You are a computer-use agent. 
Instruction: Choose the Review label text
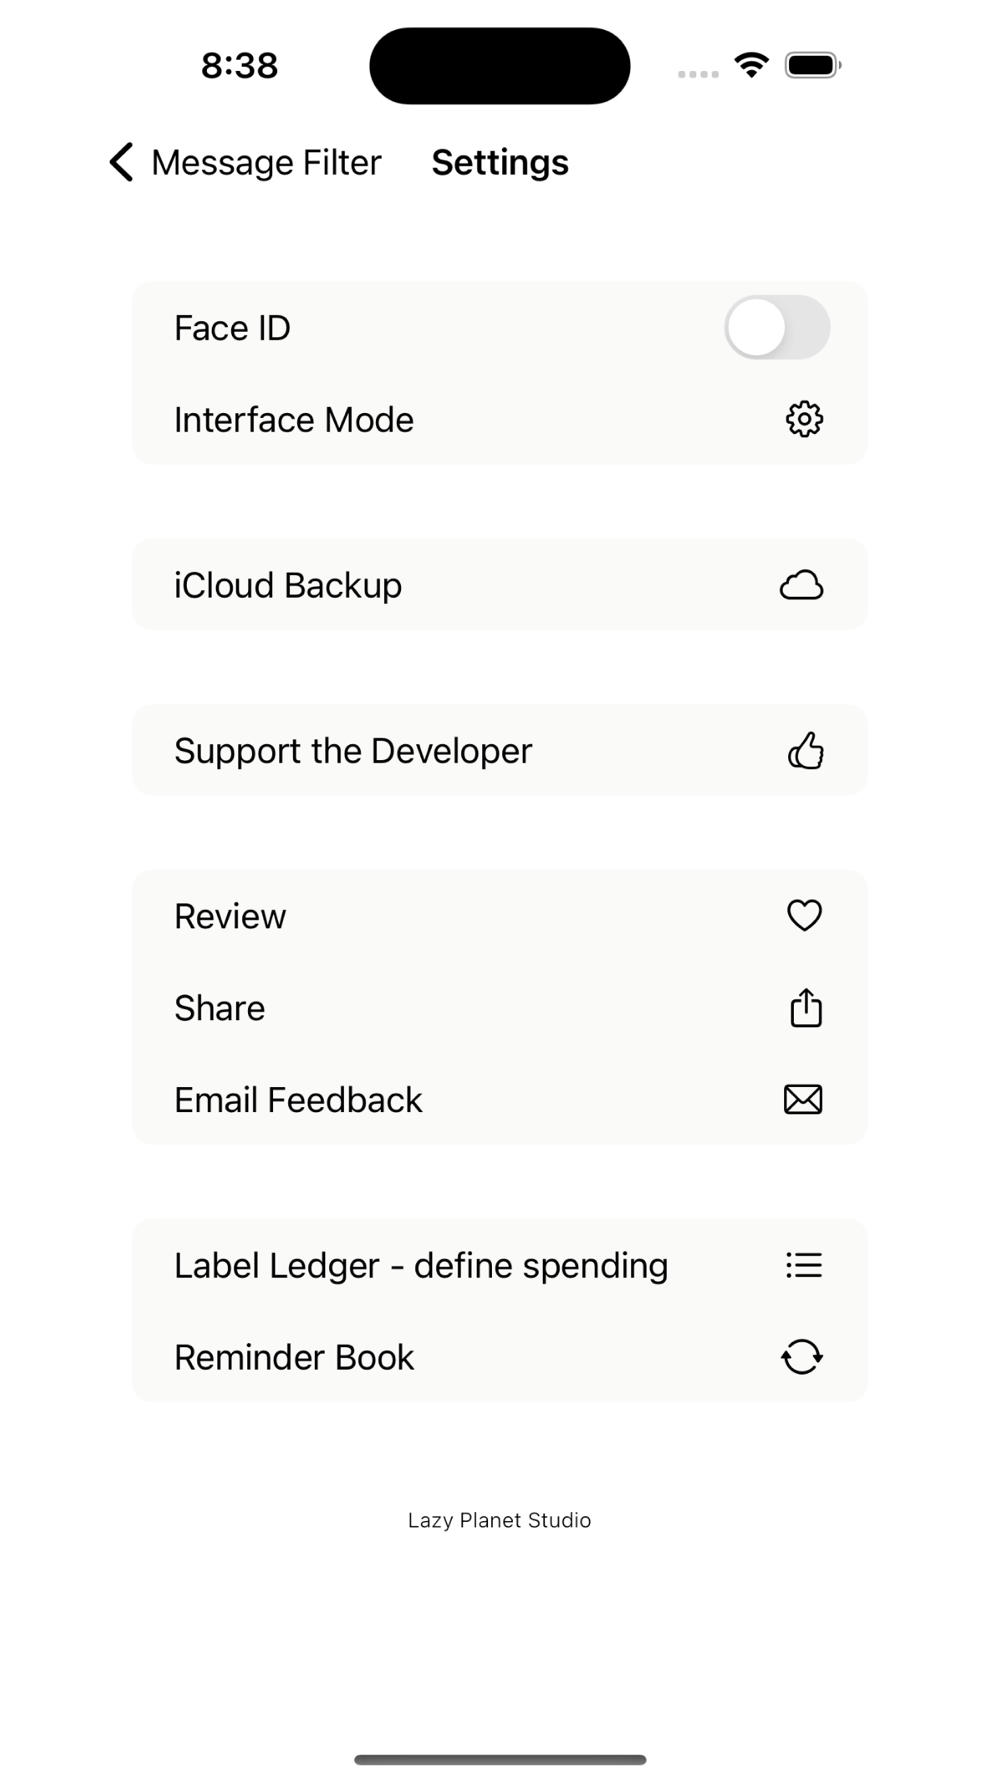pyautogui.click(x=230, y=916)
